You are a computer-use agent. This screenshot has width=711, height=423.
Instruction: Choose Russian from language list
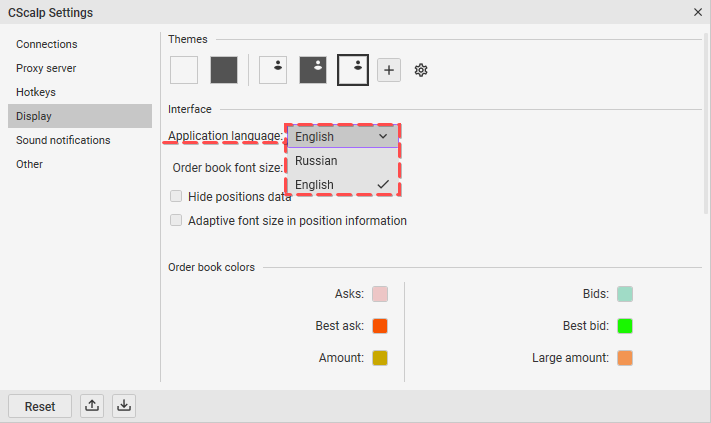pos(343,160)
